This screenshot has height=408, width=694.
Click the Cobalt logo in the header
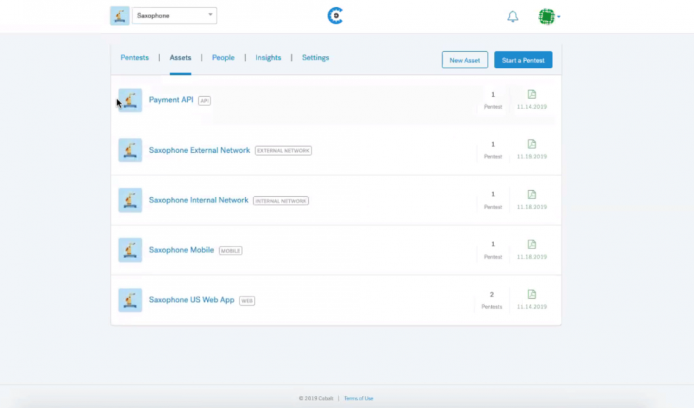(x=335, y=16)
